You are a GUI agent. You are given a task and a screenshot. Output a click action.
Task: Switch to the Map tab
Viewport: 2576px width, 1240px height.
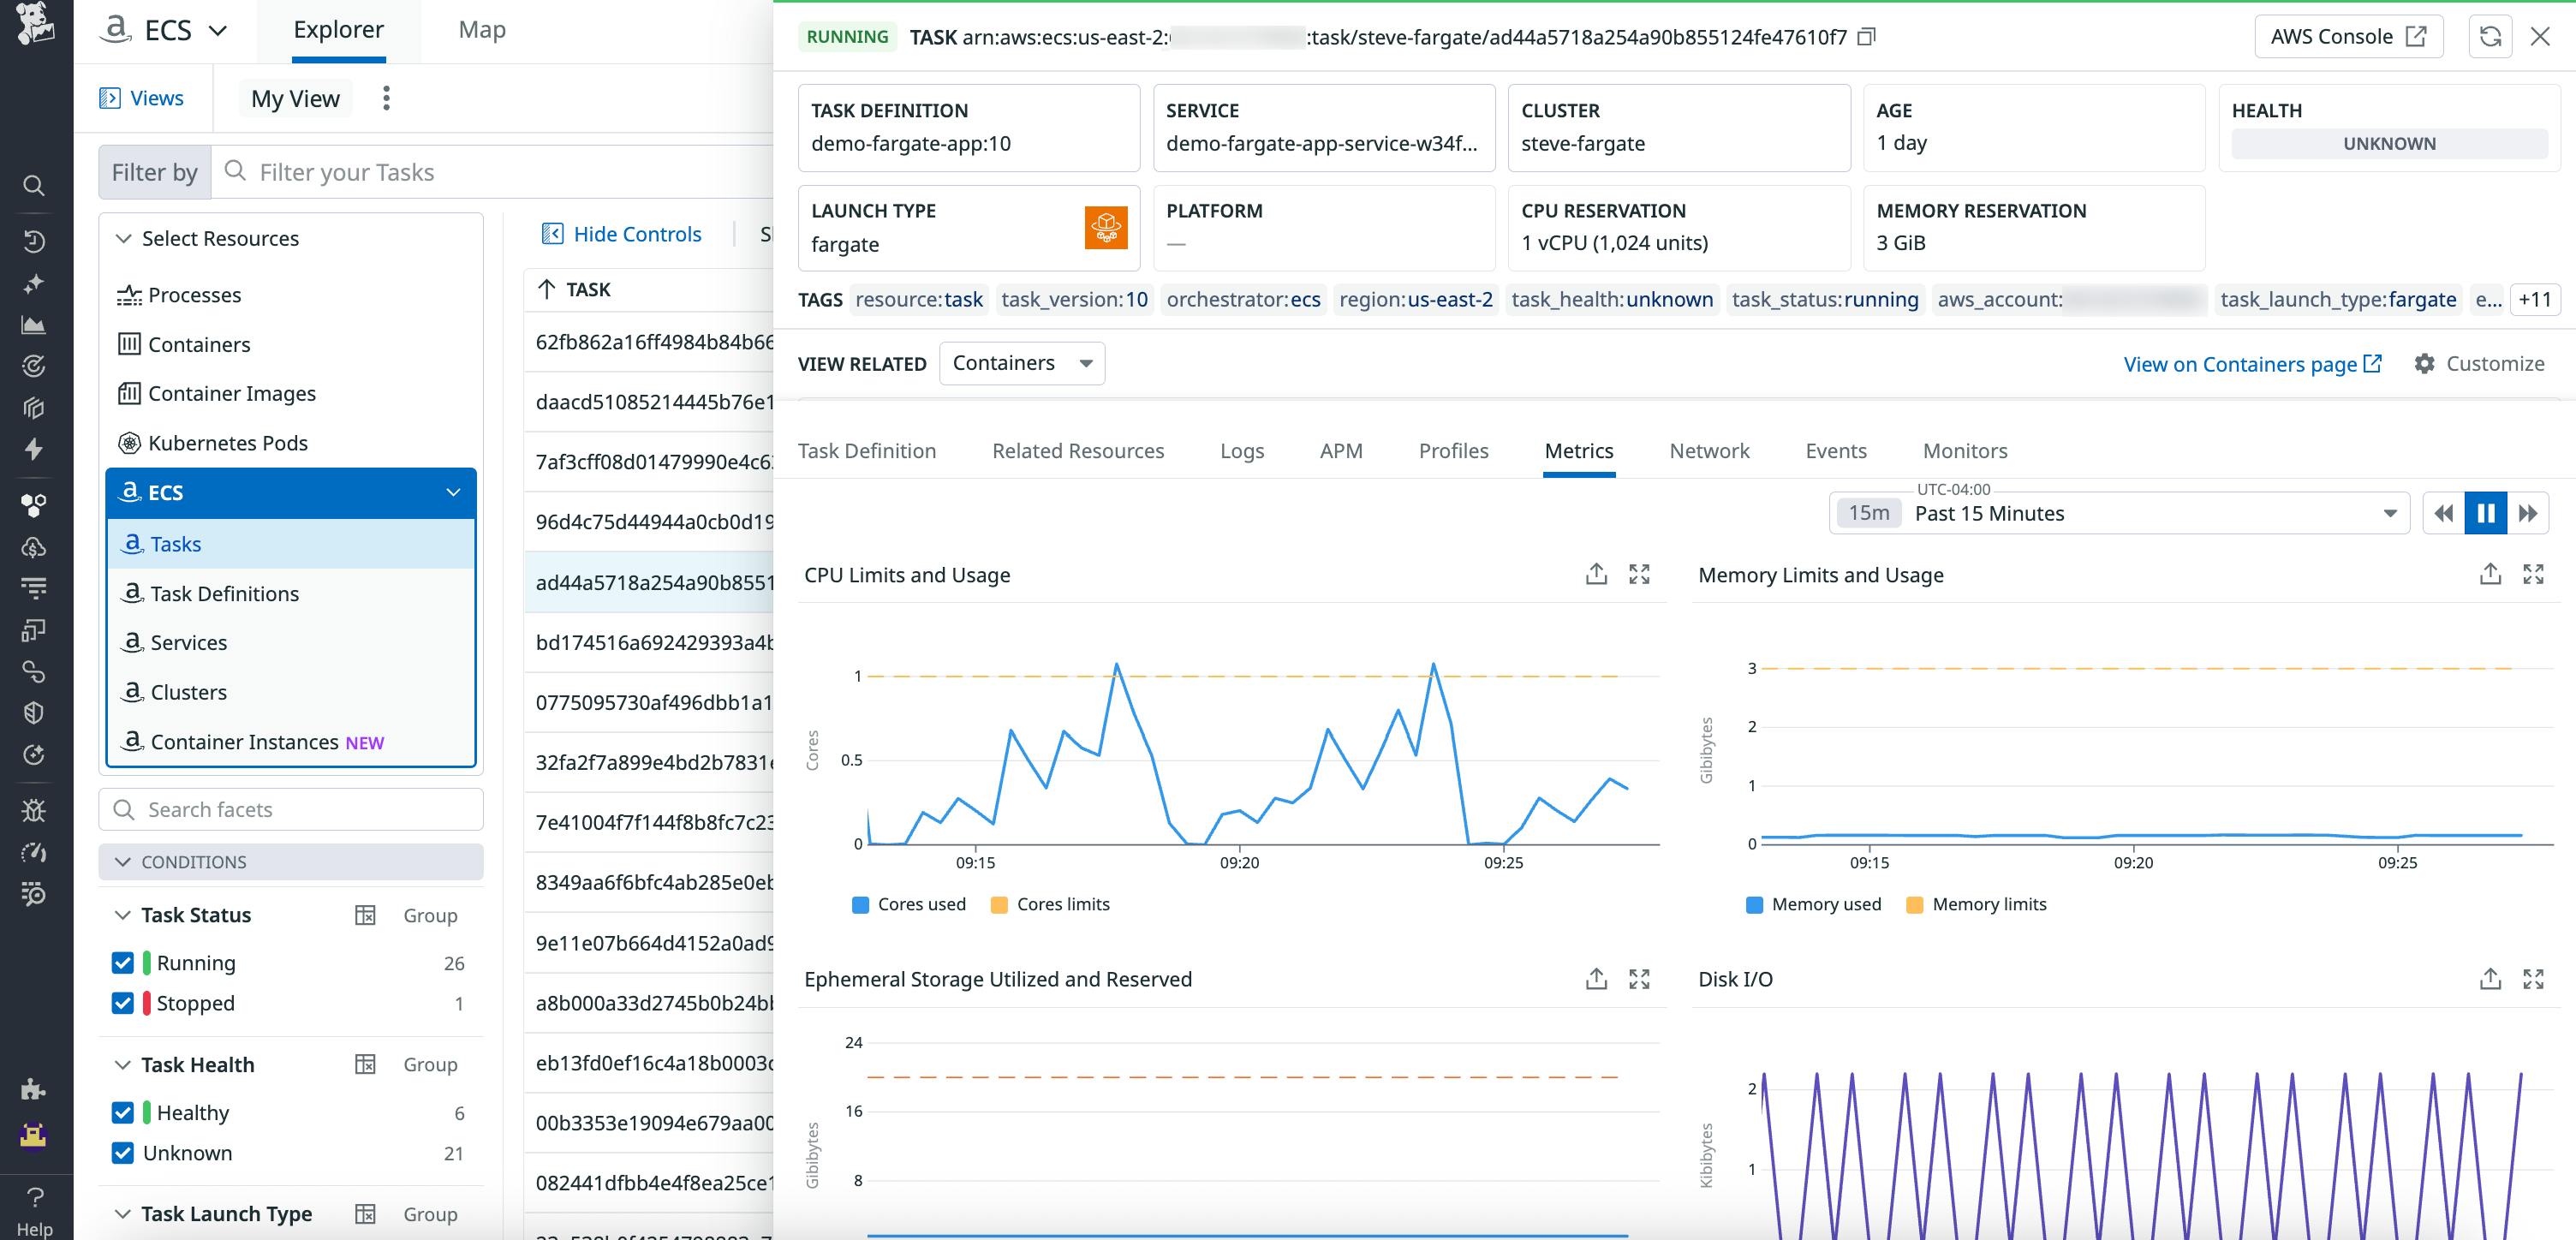click(x=481, y=29)
